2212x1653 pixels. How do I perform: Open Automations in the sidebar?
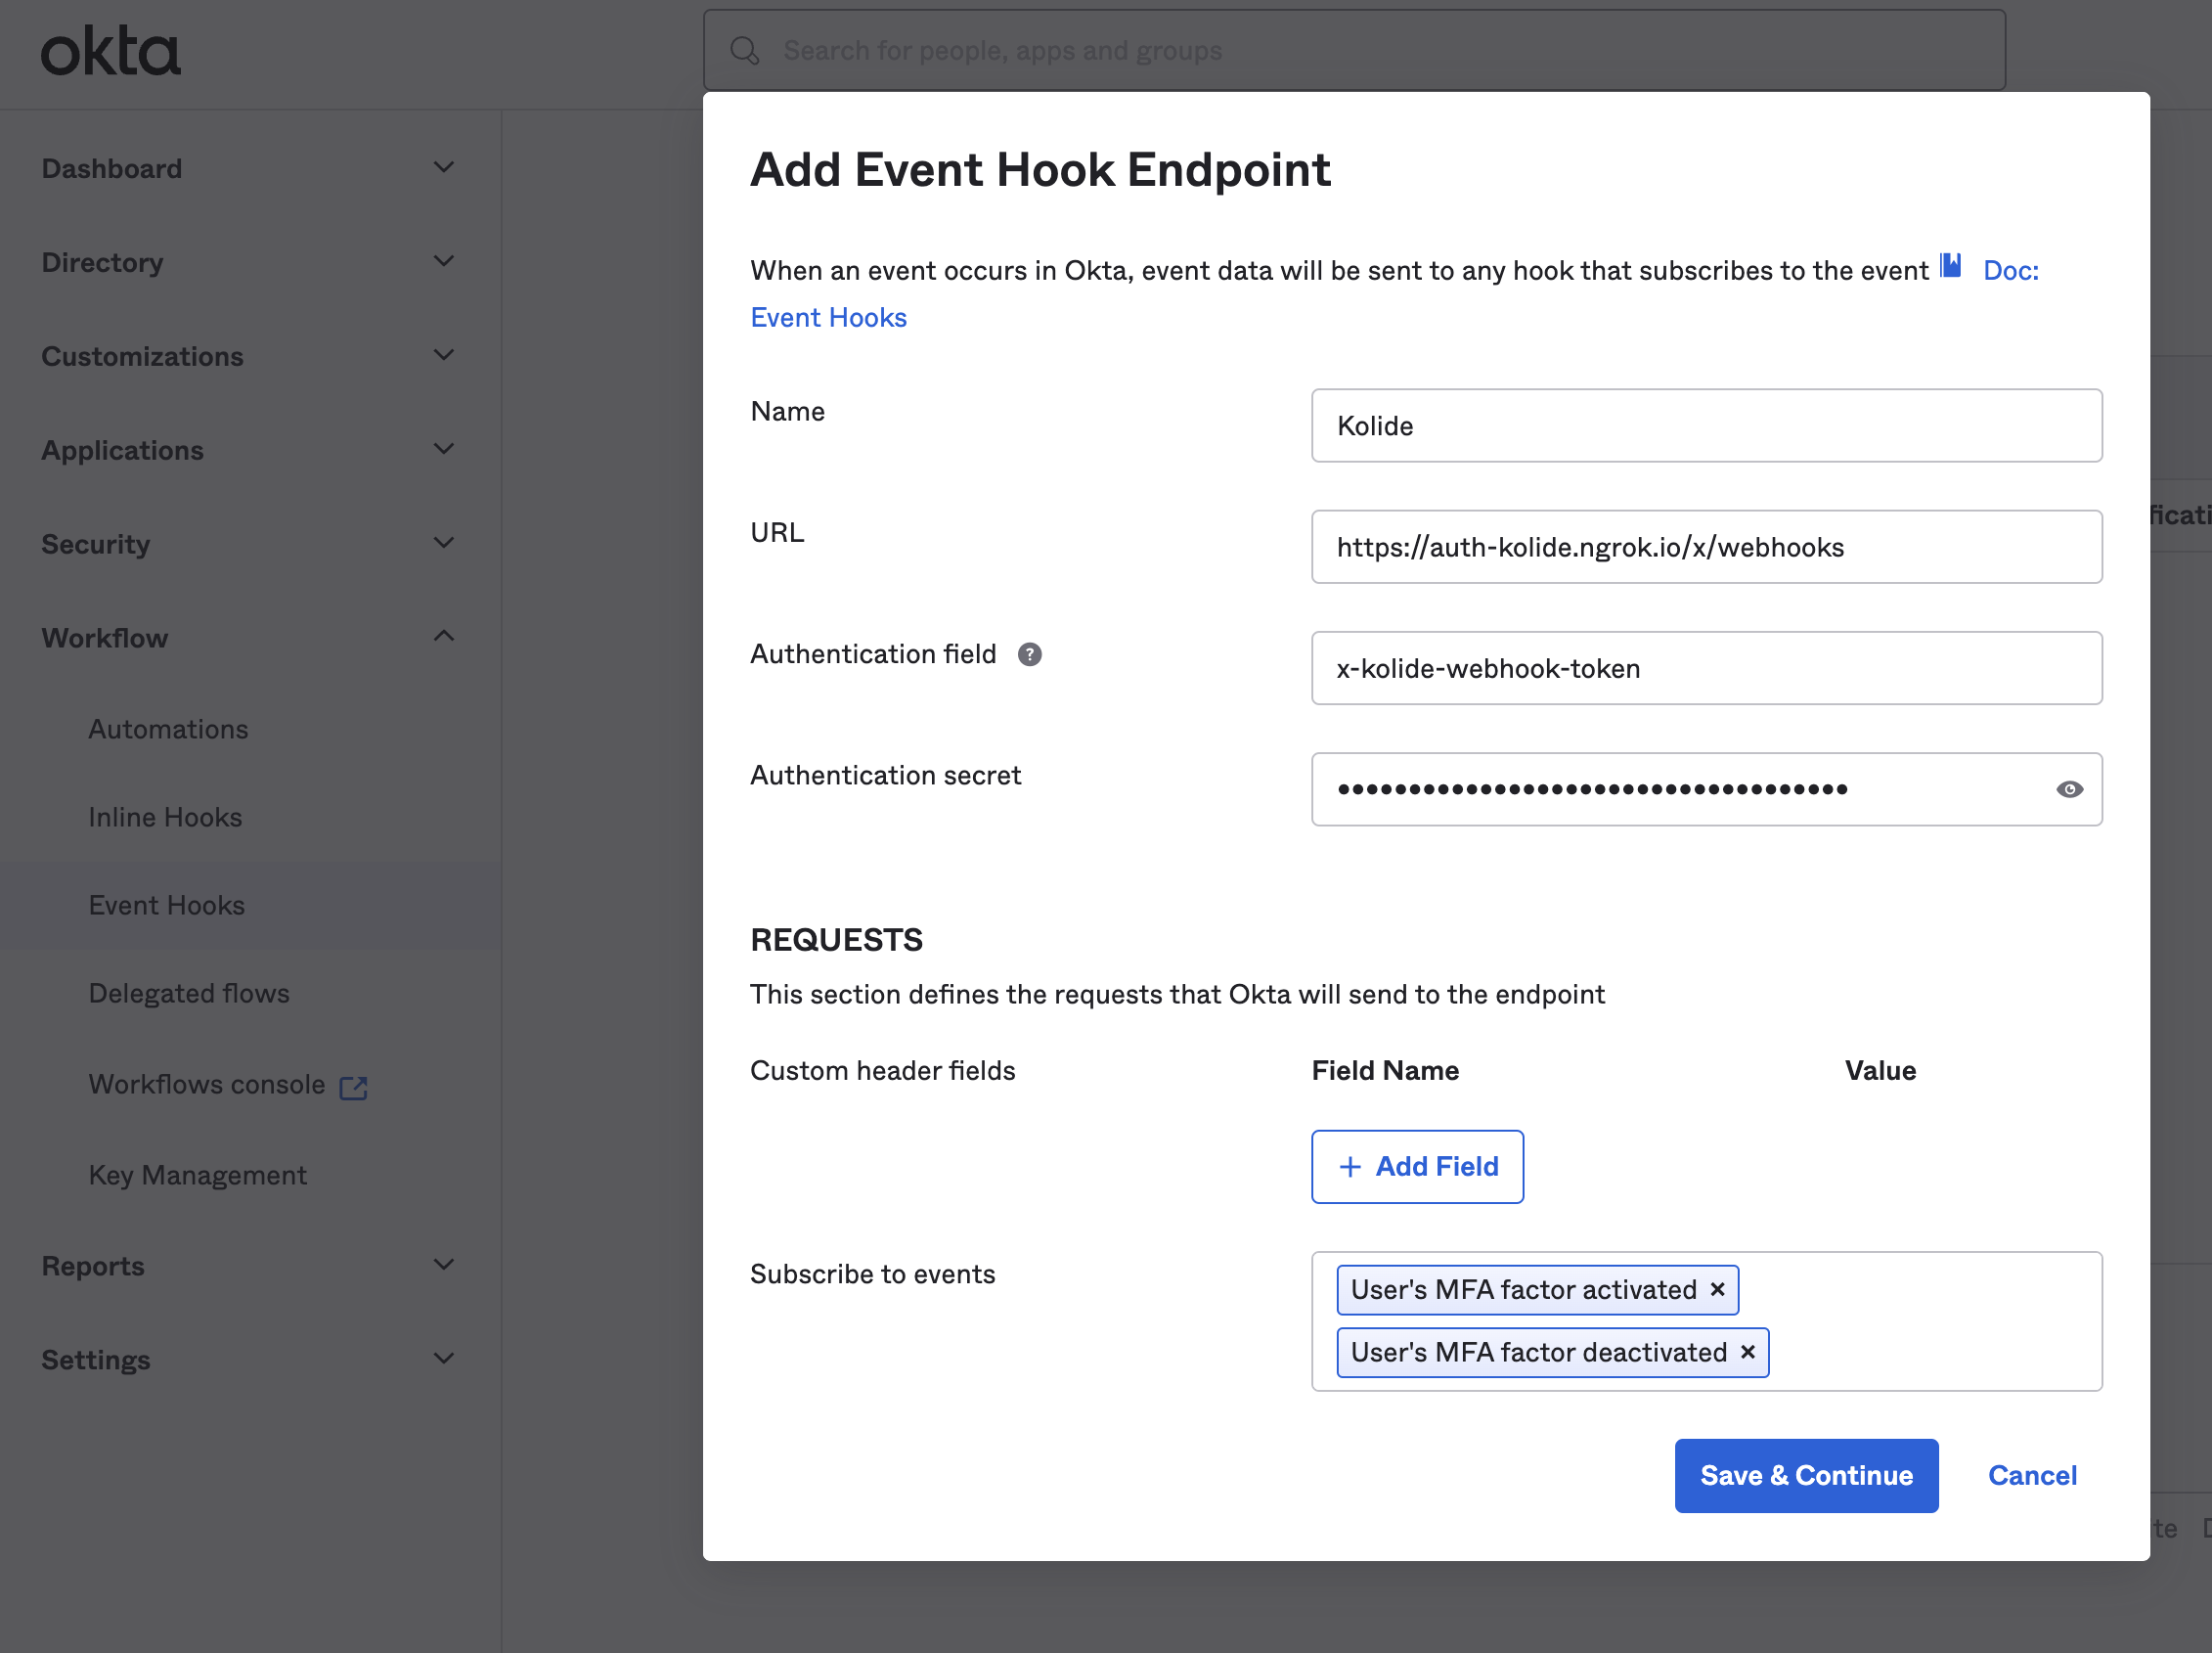coord(168,729)
